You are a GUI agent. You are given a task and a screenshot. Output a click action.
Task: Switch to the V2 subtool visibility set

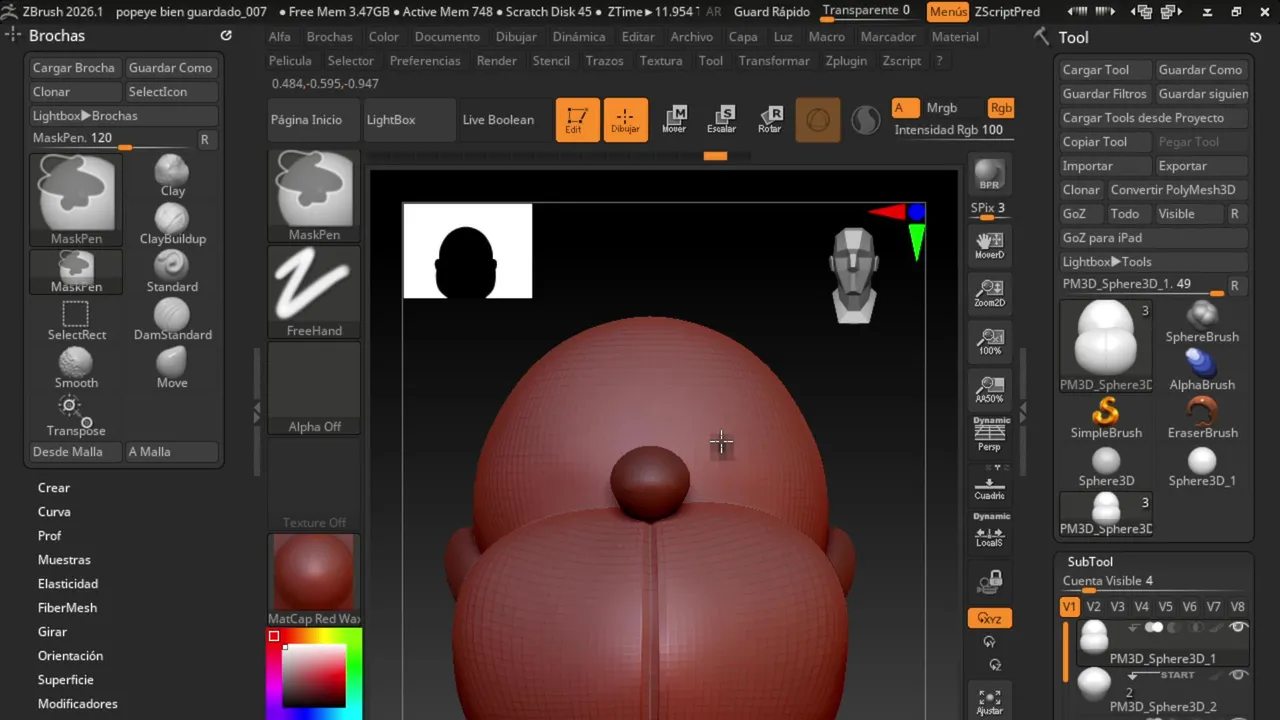click(1094, 607)
